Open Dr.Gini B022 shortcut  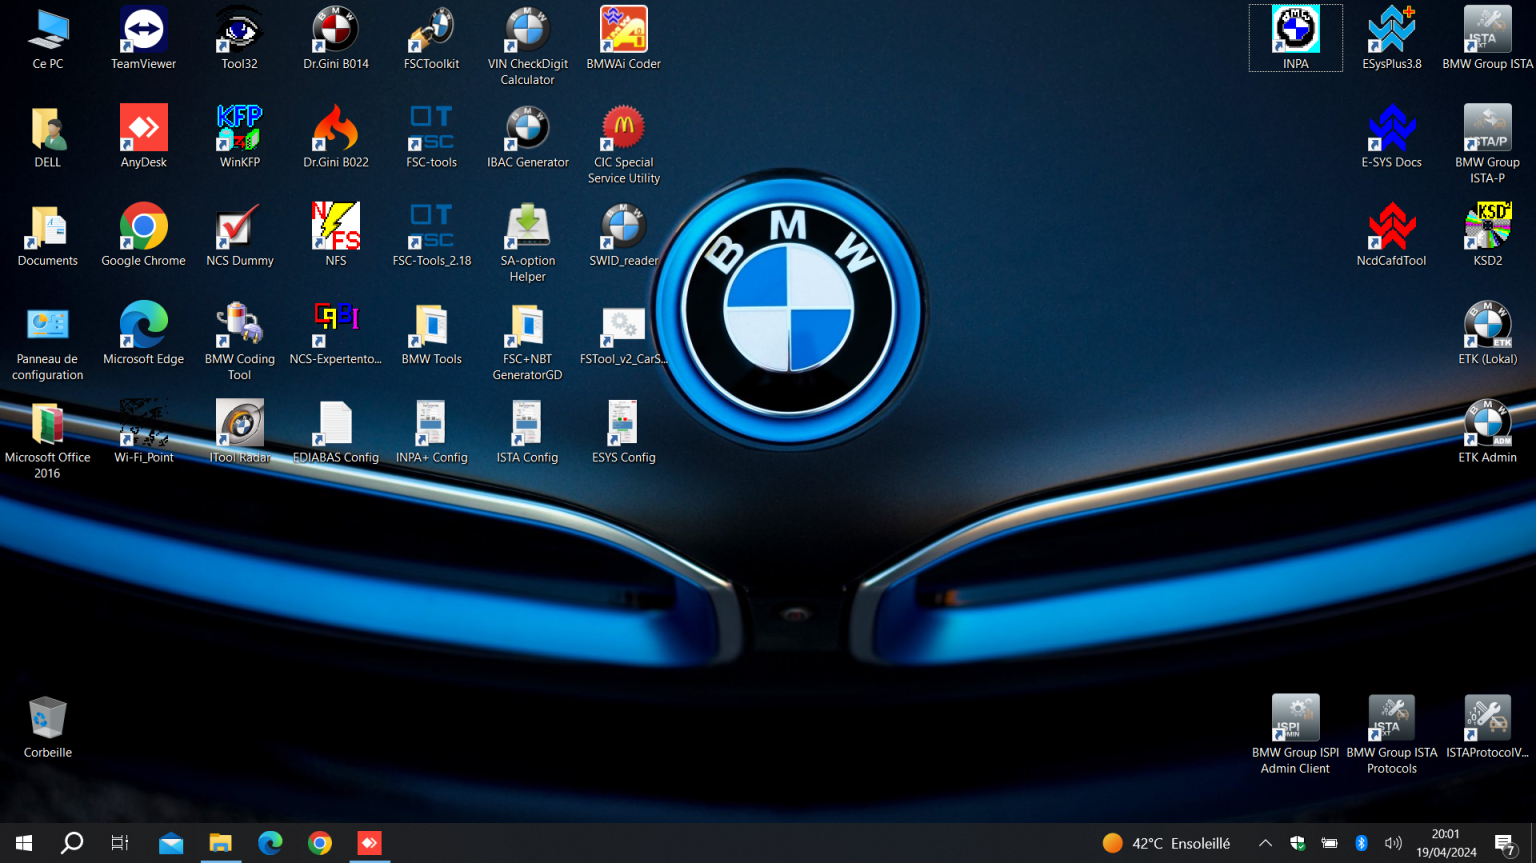pyautogui.click(x=335, y=136)
